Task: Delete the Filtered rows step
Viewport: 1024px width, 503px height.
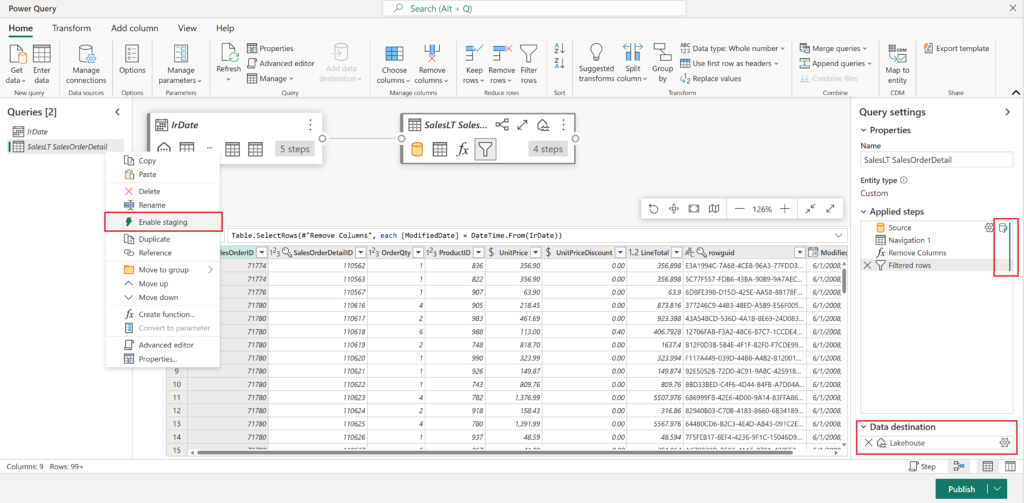Action: (x=867, y=265)
